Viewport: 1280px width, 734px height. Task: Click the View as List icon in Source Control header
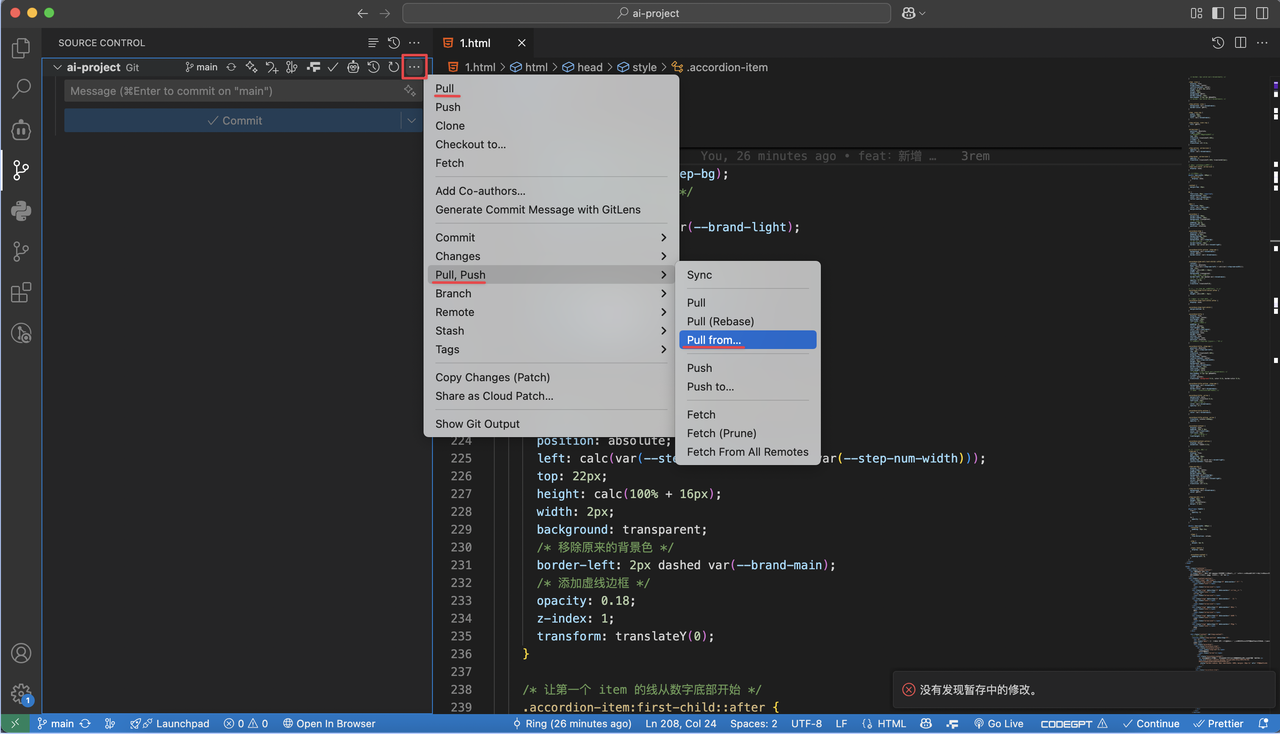tap(373, 43)
